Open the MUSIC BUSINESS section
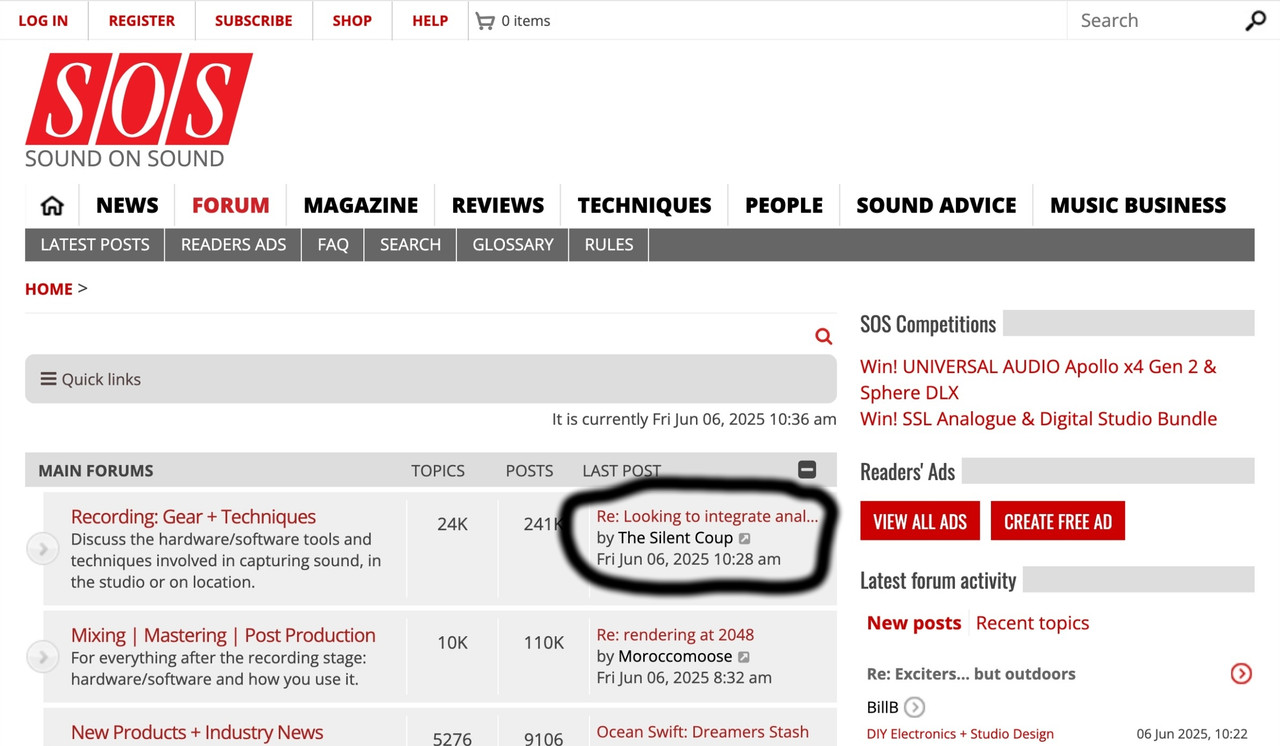Image resolution: width=1280 pixels, height=746 pixels. tap(1138, 205)
